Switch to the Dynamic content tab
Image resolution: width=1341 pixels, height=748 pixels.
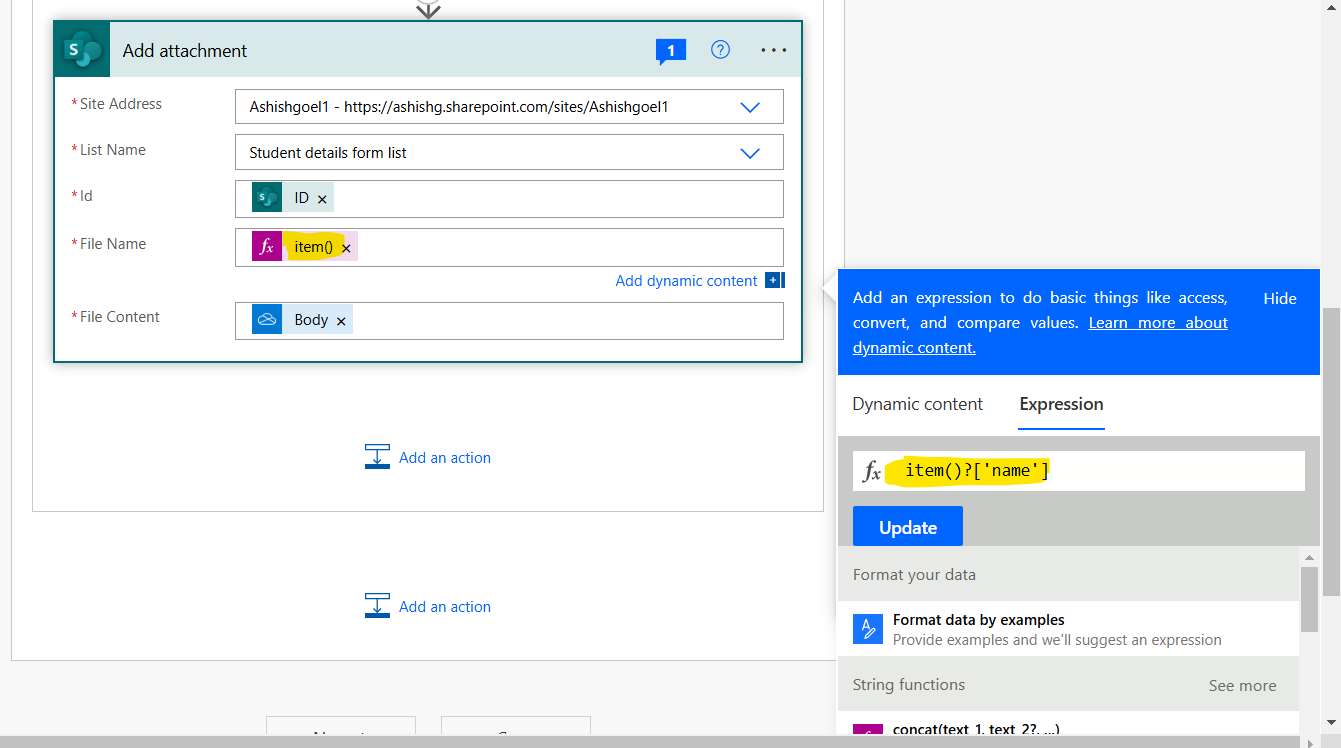(916, 404)
